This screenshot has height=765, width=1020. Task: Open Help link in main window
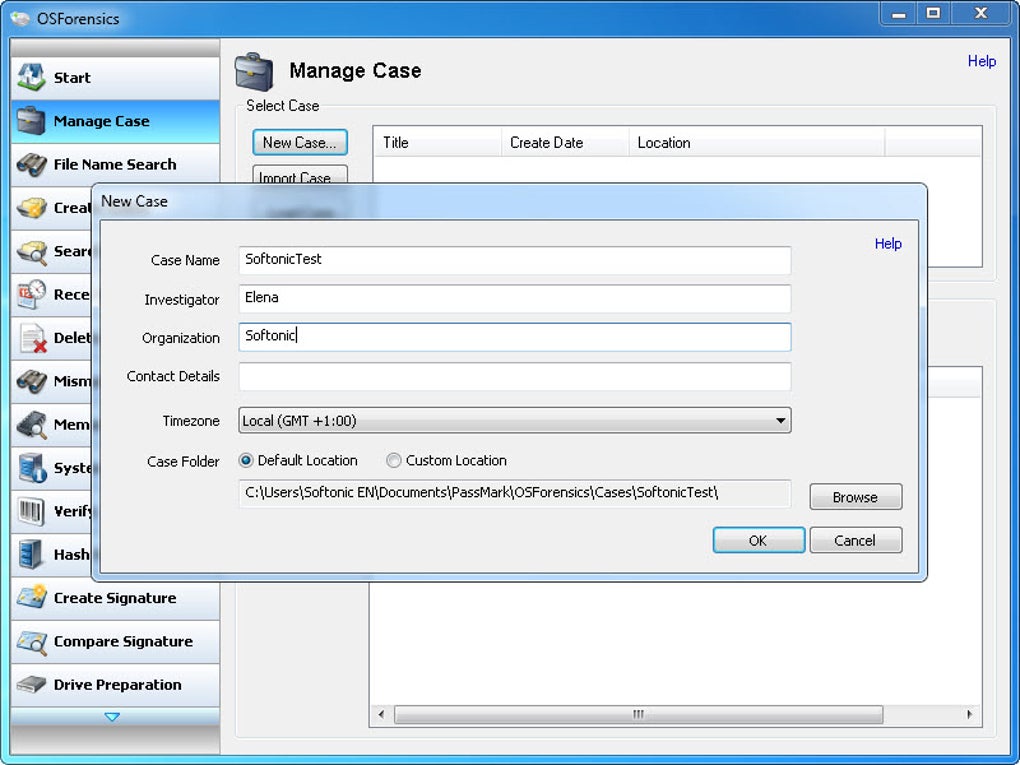coord(982,61)
